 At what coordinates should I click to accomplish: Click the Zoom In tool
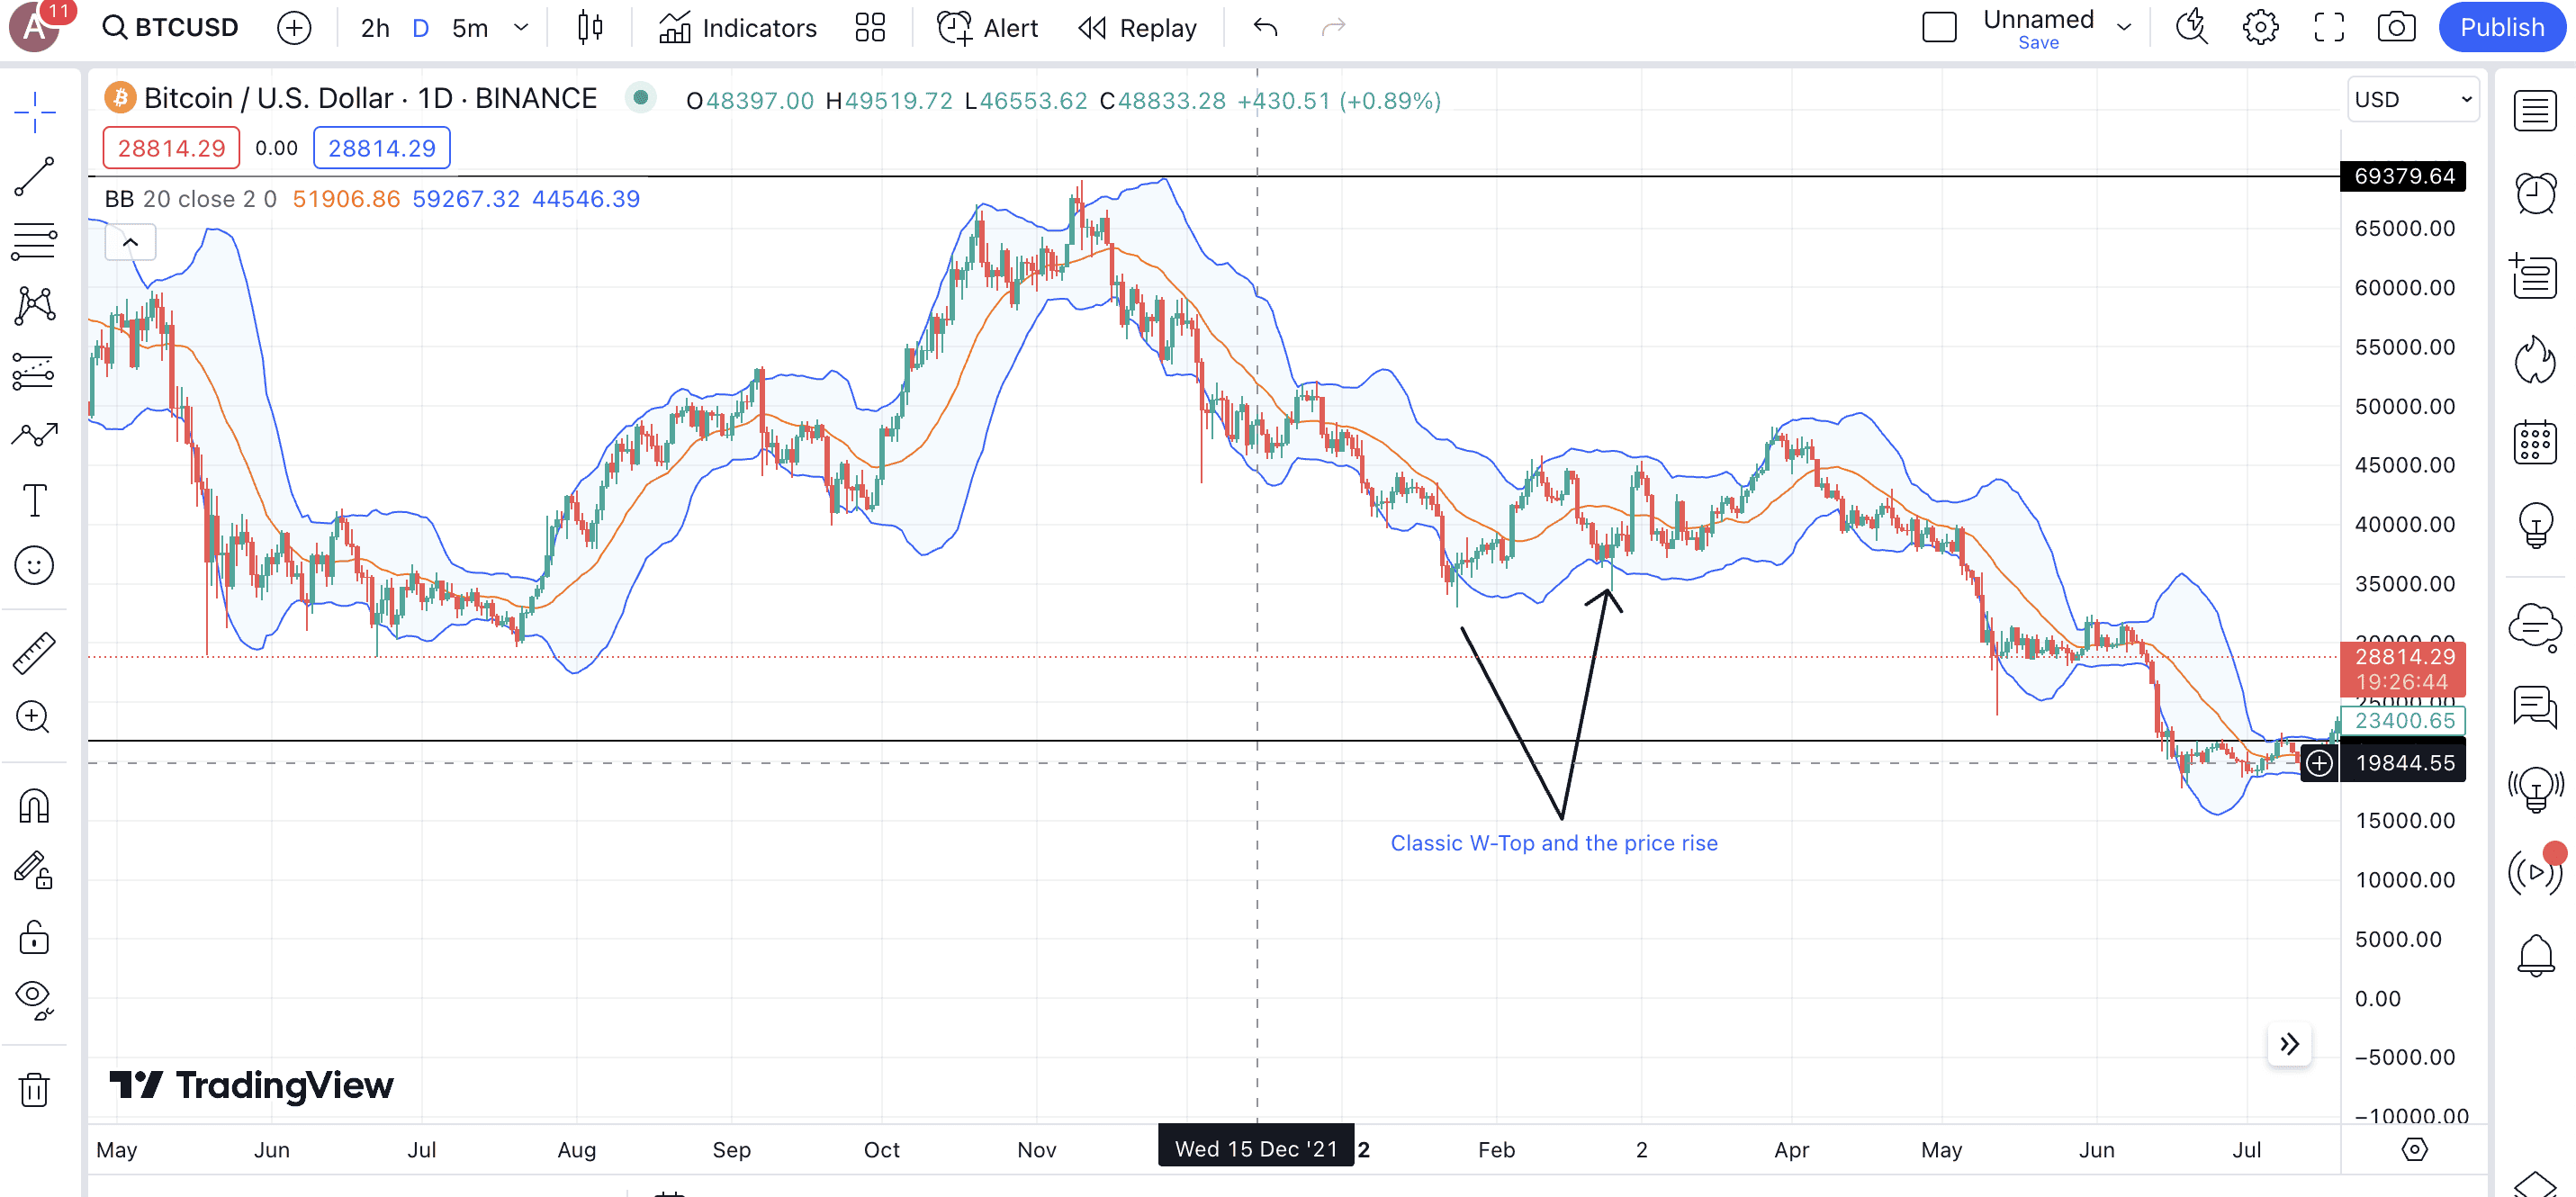[x=34, y=717]
